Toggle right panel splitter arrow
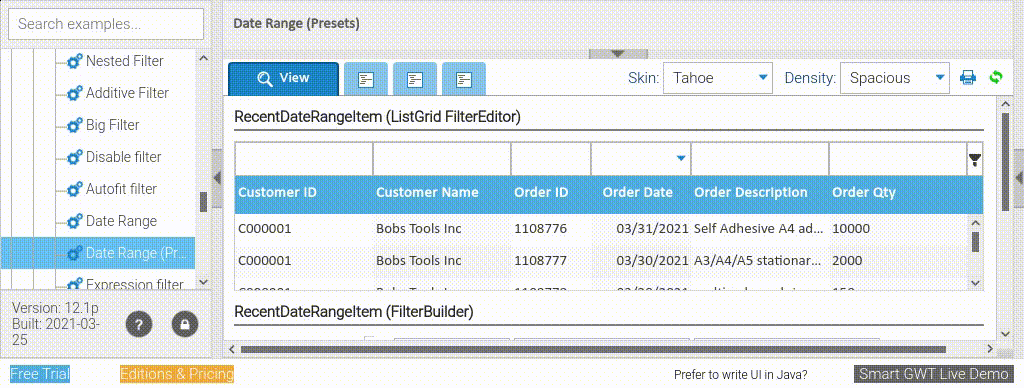The width and height of the screenshot is (1024, 388). tap(1019, 177)
